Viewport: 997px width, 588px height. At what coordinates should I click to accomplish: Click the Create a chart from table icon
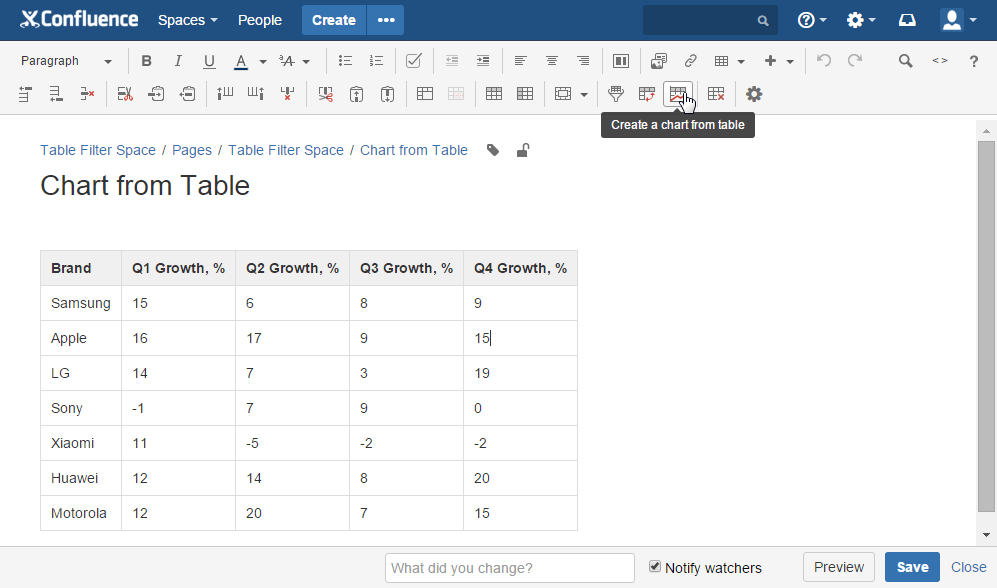[x=679, y=94]
